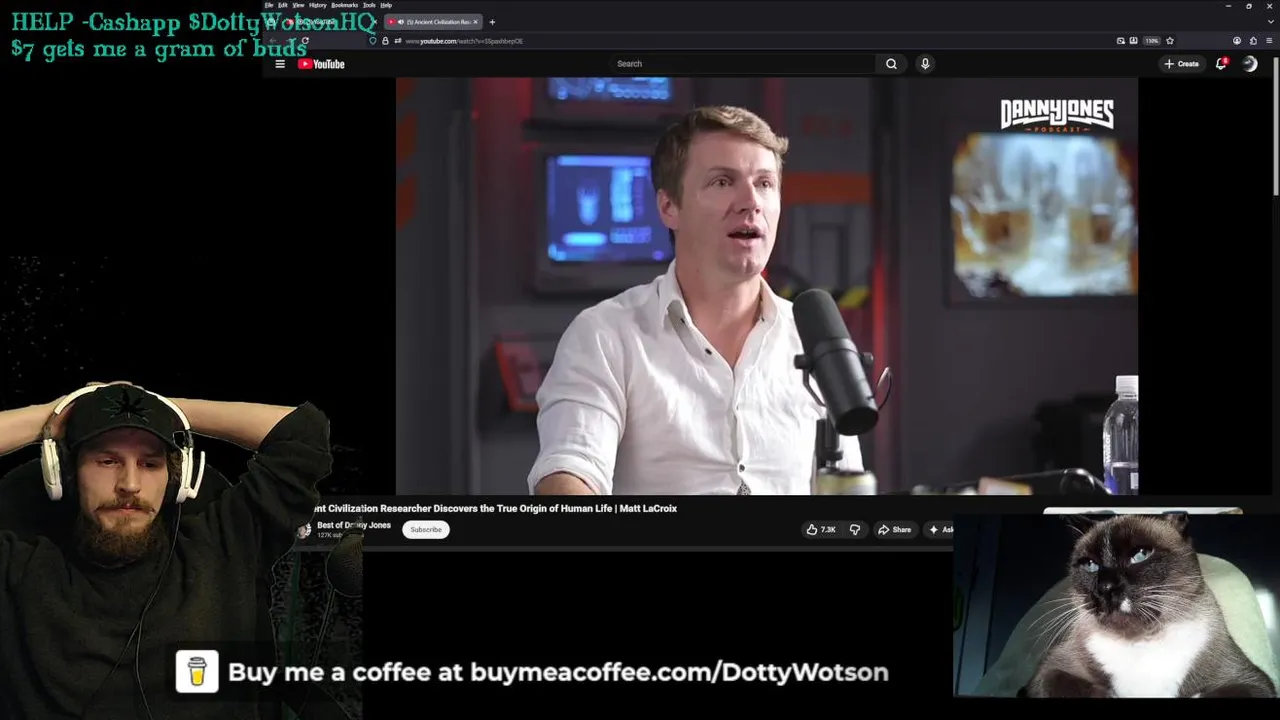Open the View menu in Firefox
The image size is (1280, 720).
point(298,5)
